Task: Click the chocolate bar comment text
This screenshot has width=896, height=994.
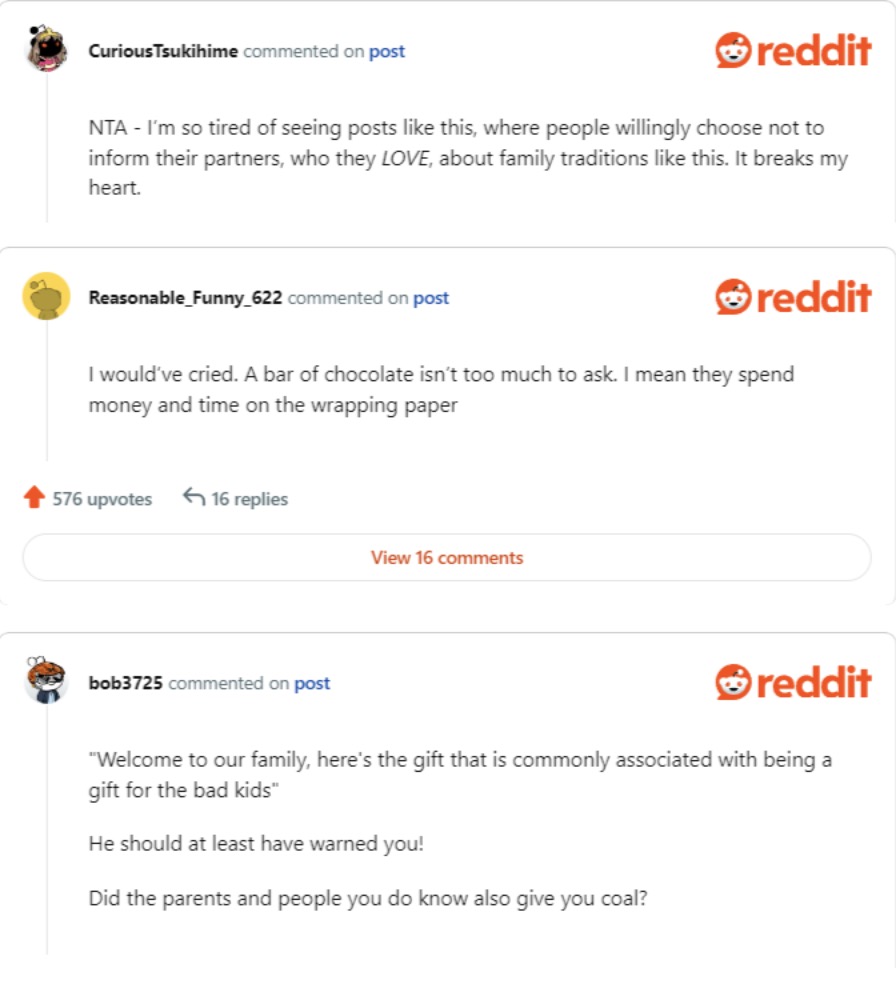Action: pyautogui.click(x=440, y=390)
